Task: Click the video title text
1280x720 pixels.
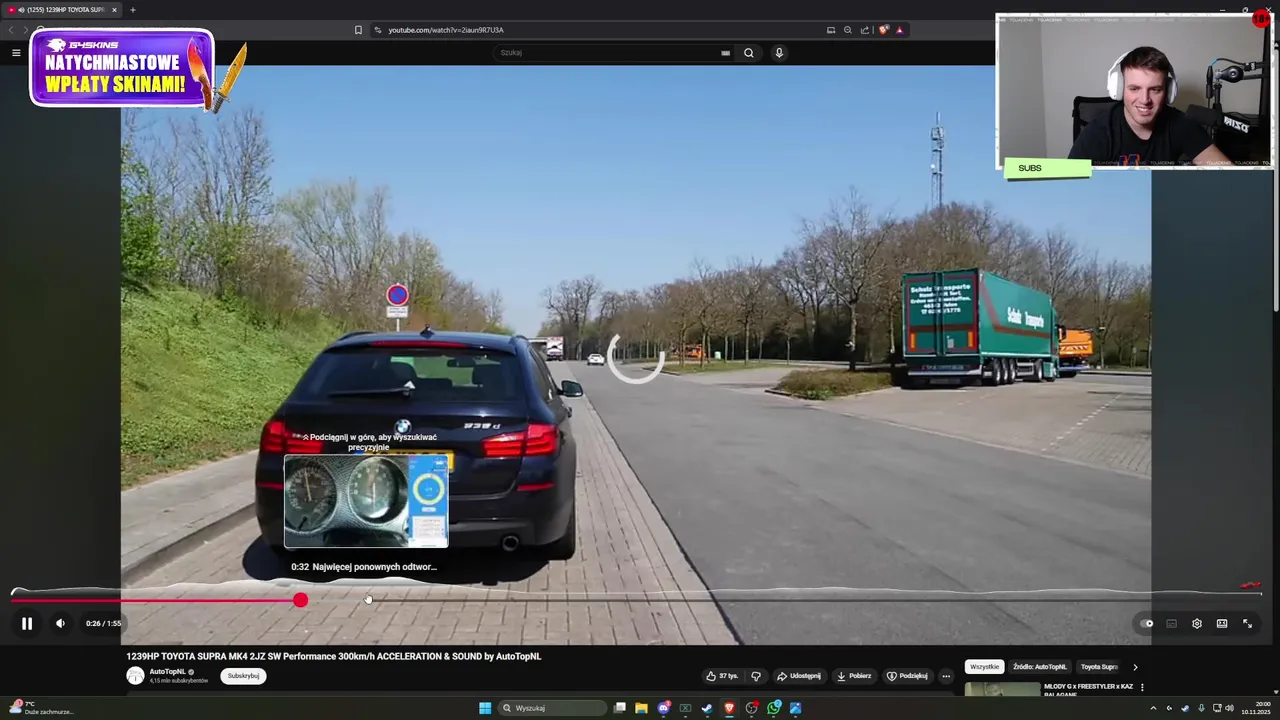Action: pyautogui.click(x=334, y=657)
